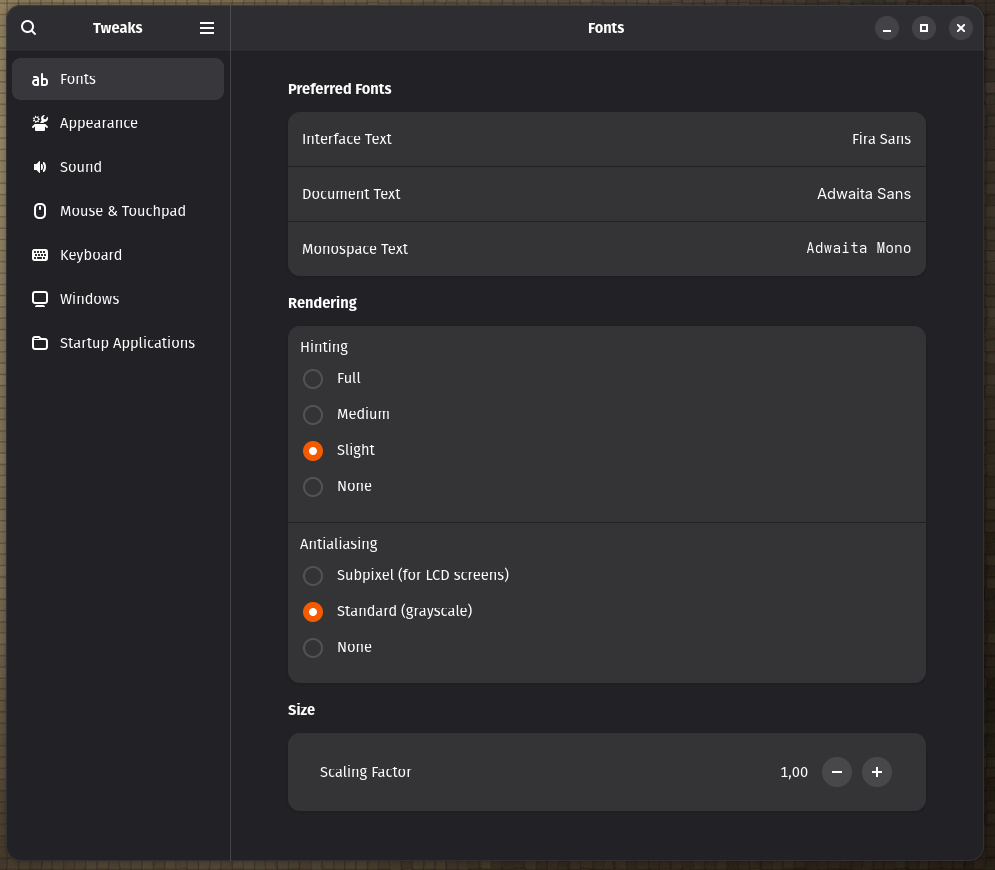
Task: Click the scaling factor value field
Action: point(793,772)
